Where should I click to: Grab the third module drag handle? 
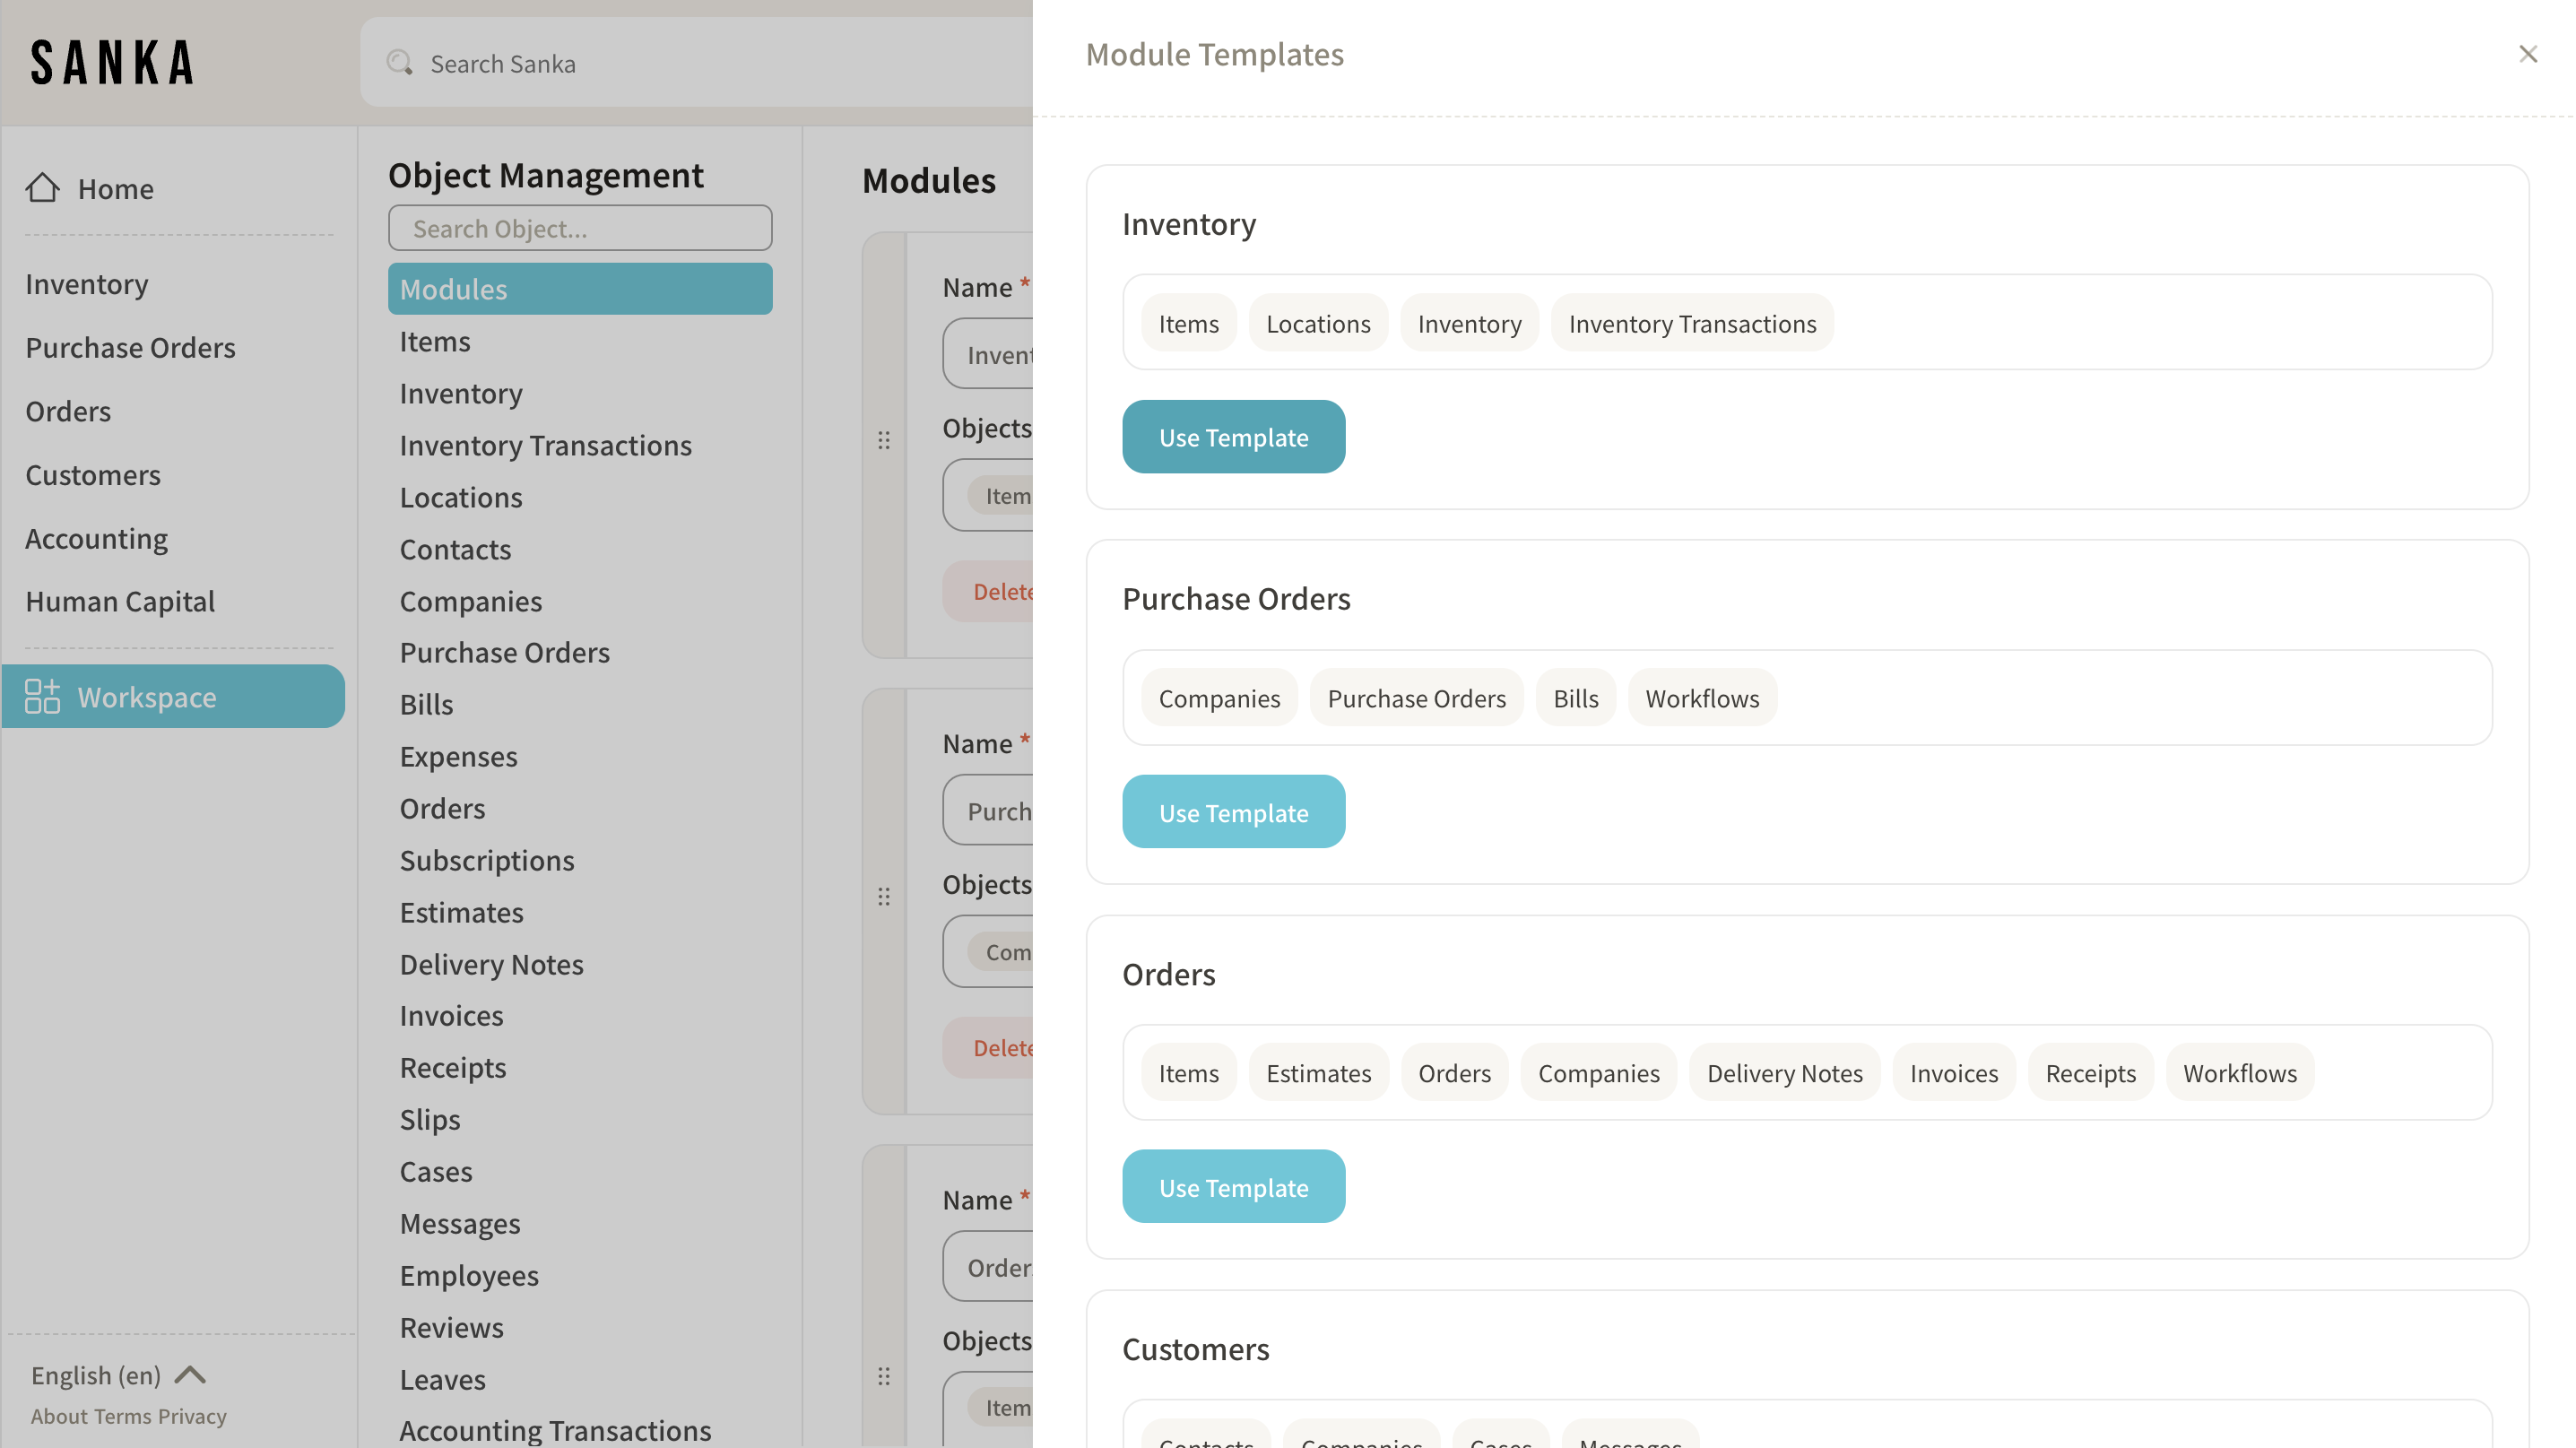pos(884,1376)
